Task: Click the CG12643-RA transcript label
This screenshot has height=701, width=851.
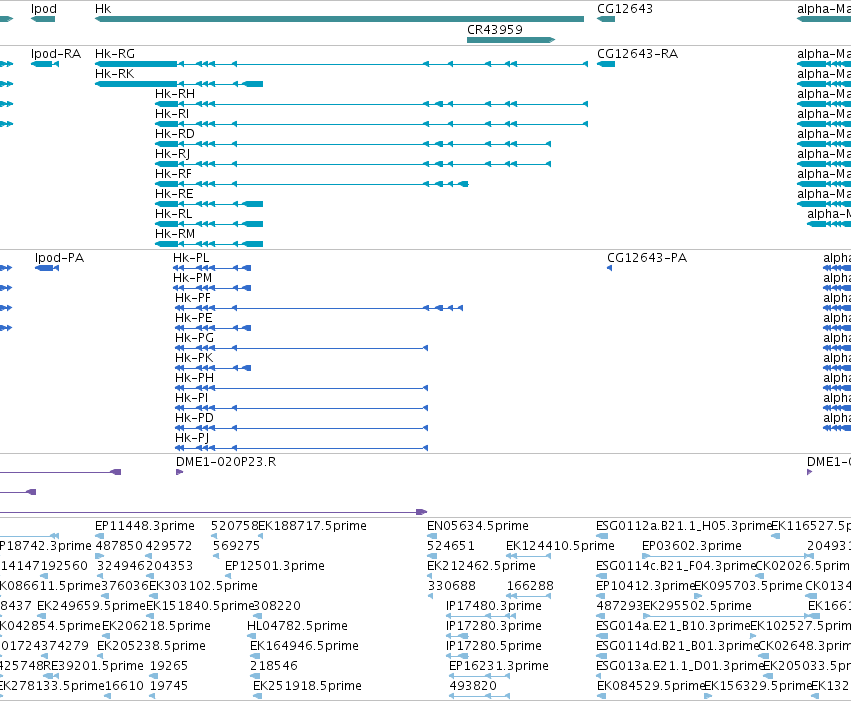Action: point(637,54)
